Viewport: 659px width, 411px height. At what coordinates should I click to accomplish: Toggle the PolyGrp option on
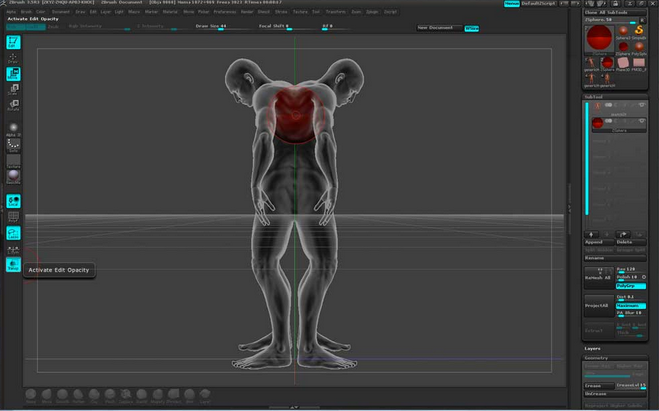tap(630, 286)
